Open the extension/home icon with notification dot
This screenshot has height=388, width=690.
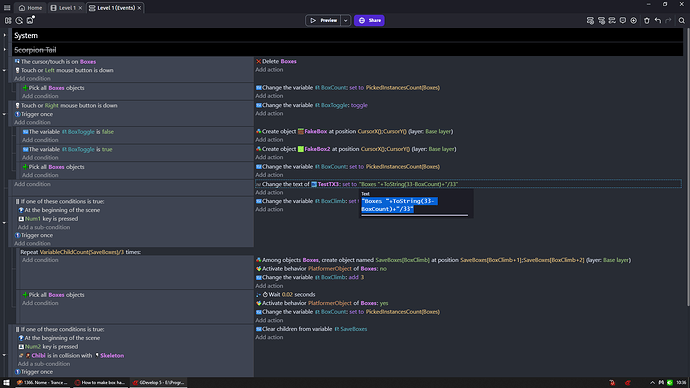point(30,20)
